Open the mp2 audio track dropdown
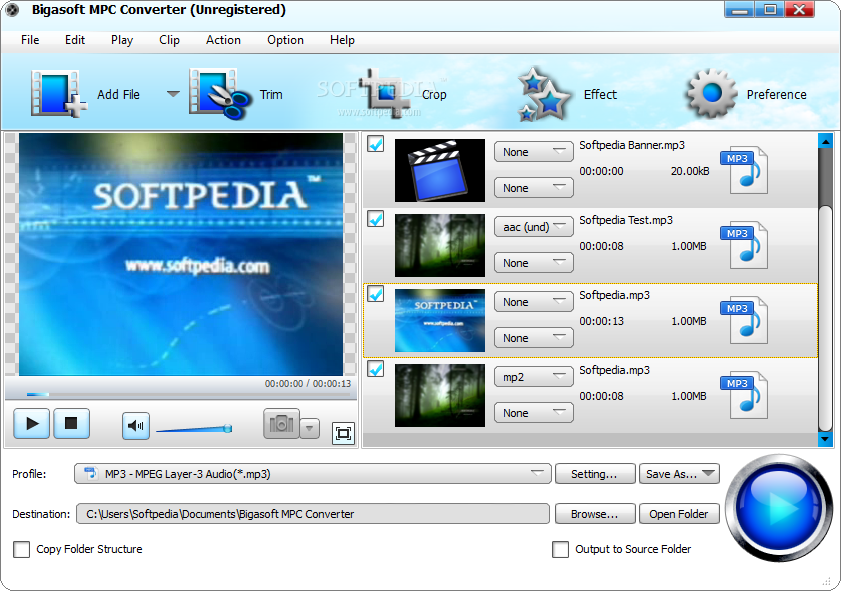 pyautogui.click(x=534, y=377)
